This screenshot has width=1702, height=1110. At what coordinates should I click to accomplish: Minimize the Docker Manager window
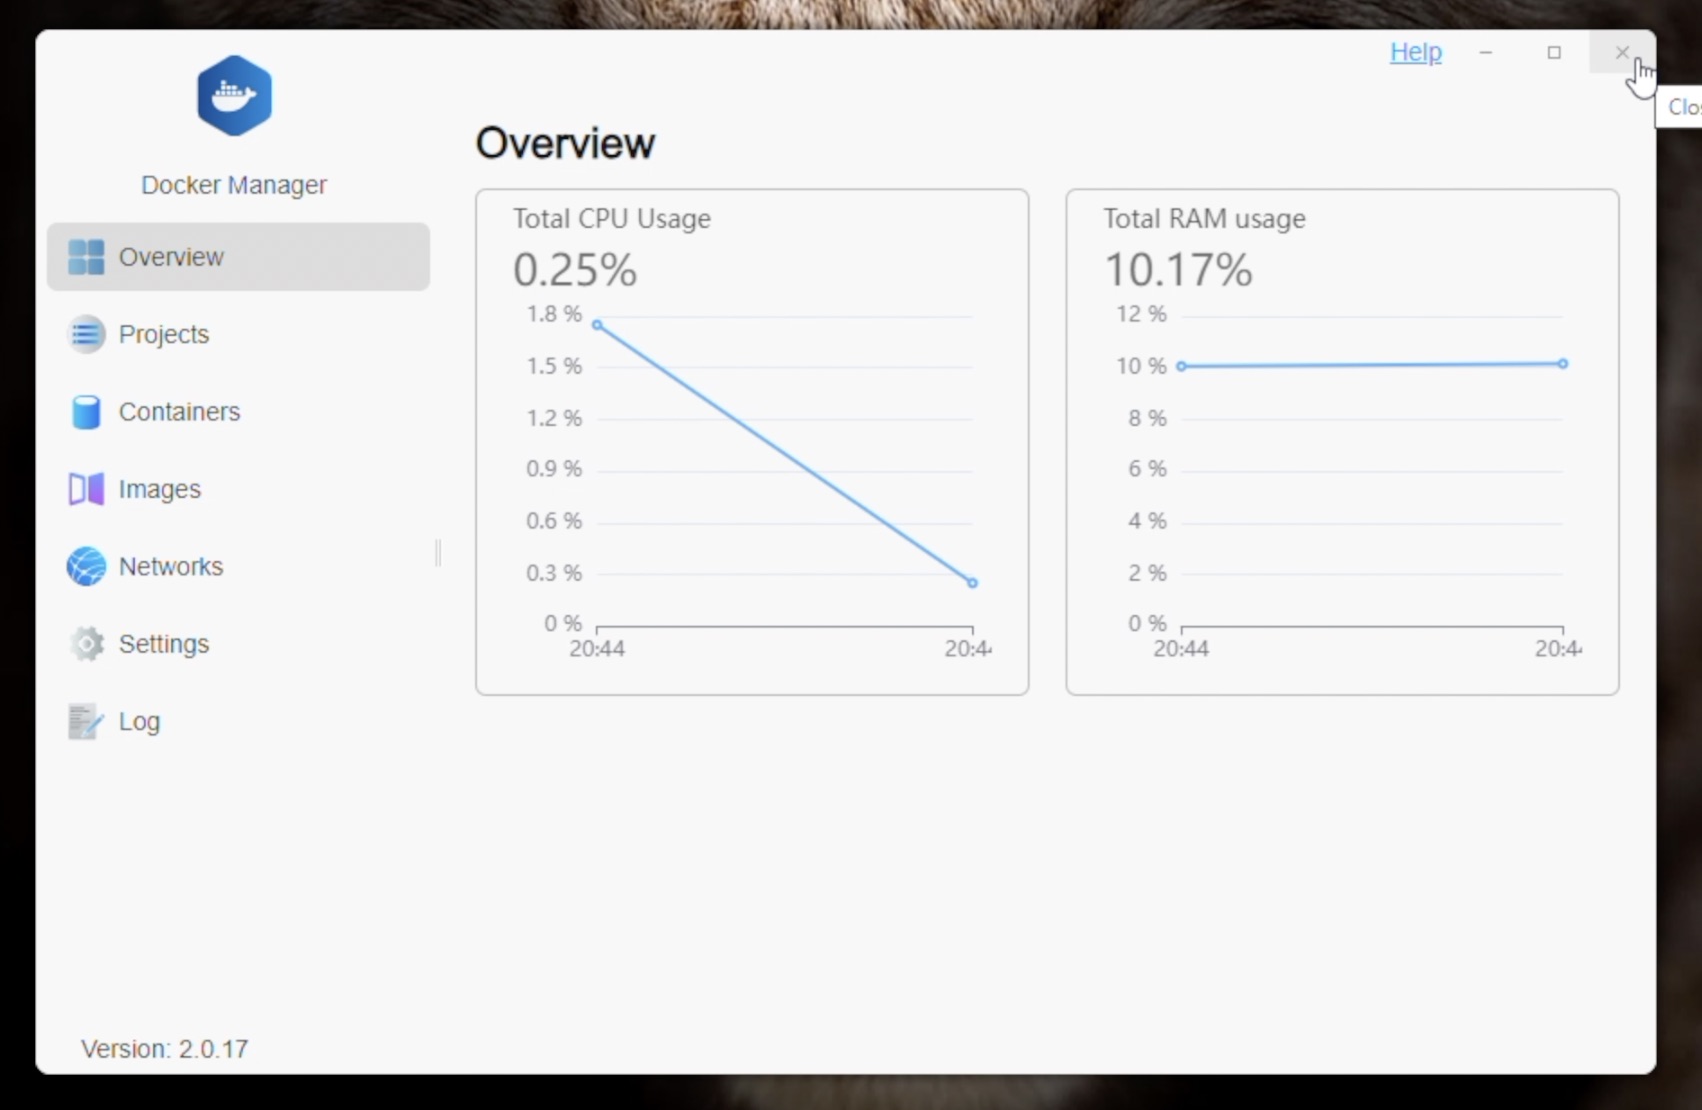(1486, 52)
